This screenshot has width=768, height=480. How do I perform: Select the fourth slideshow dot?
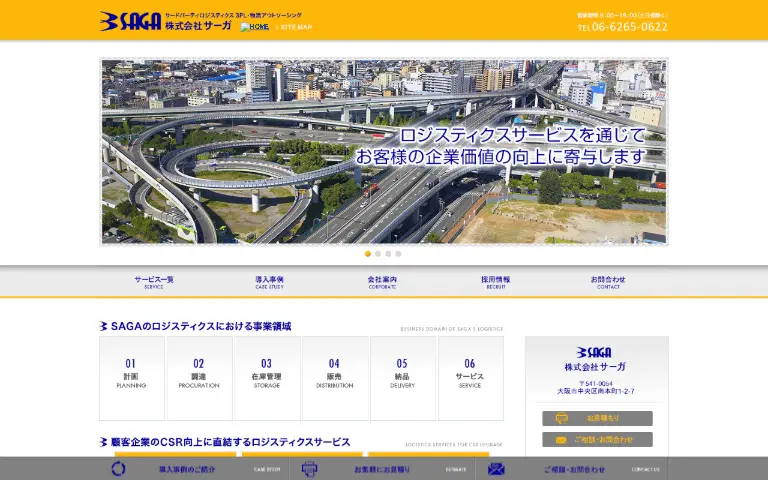click(x=399, y=254)
